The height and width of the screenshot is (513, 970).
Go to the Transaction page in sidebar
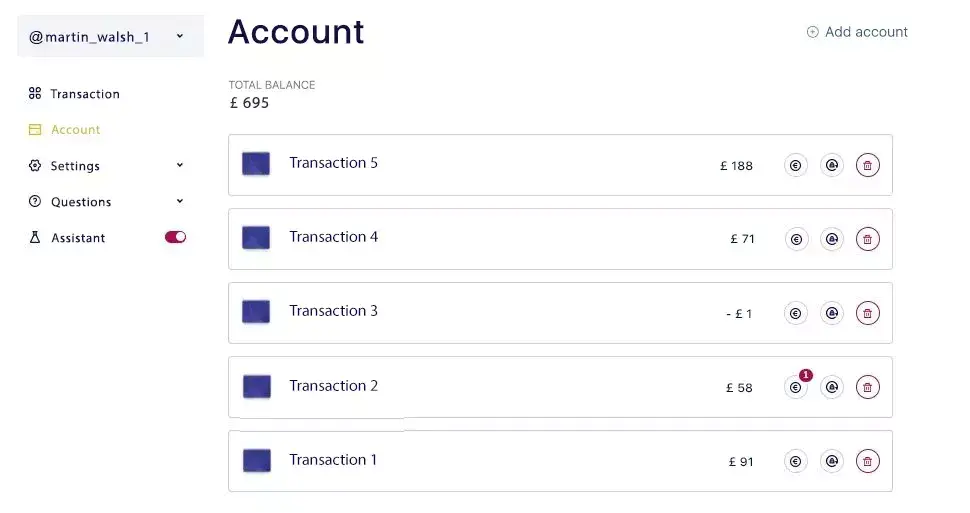pyautogui.click(x=85, y=94)
